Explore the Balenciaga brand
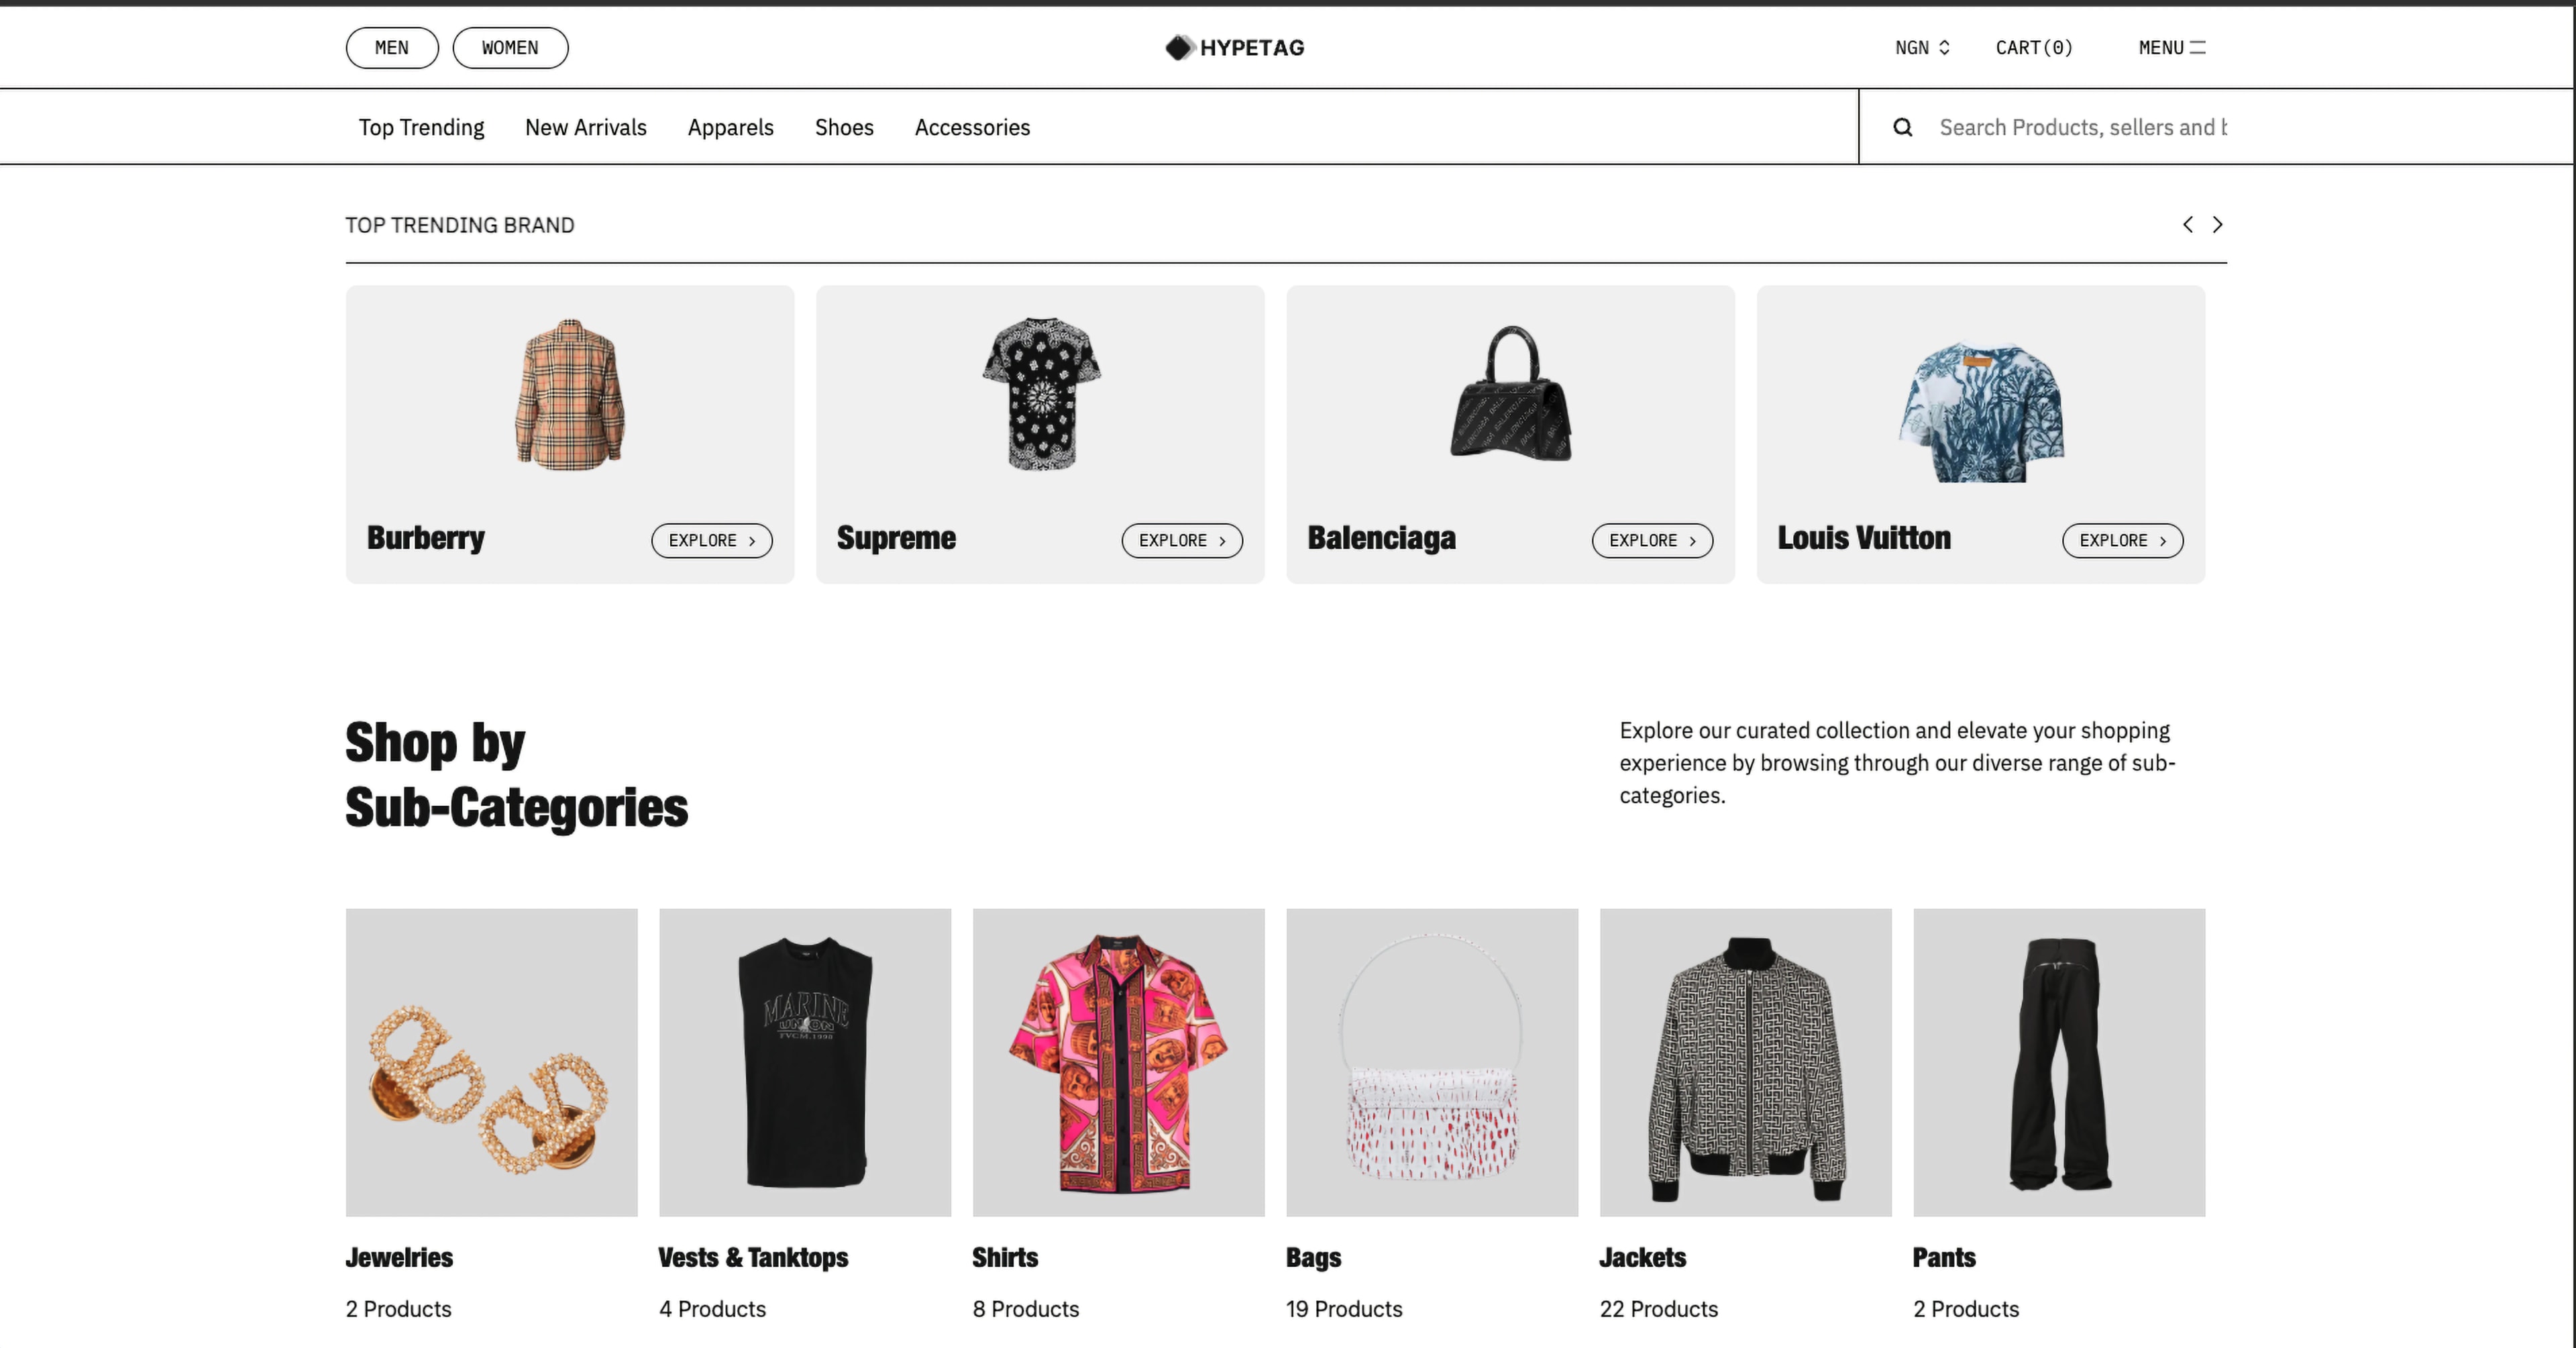 1652,541
